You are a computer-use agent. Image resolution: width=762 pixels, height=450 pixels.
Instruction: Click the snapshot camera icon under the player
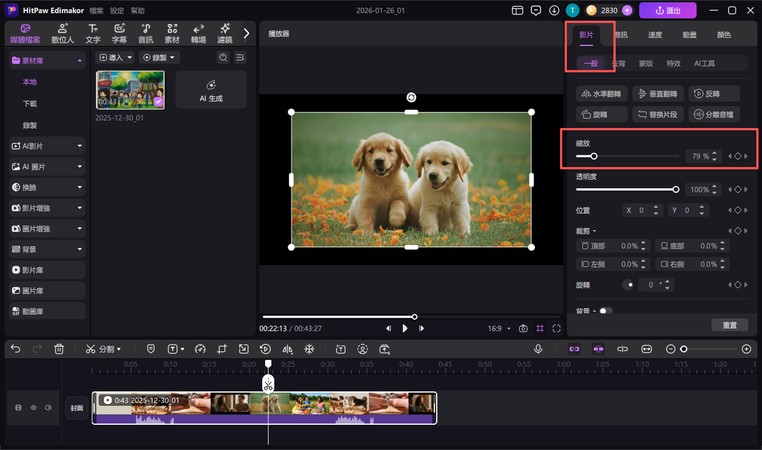(x=522, y=328)
